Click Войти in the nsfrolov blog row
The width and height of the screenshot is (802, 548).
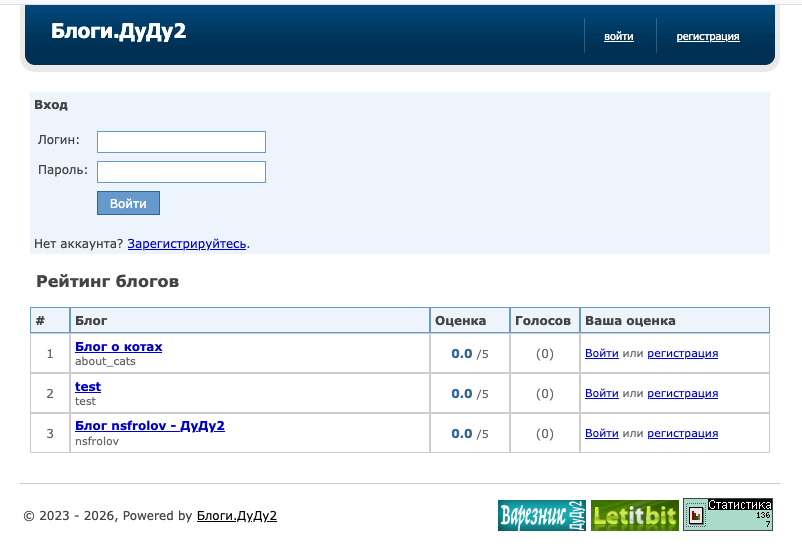(x=602, y=433)
